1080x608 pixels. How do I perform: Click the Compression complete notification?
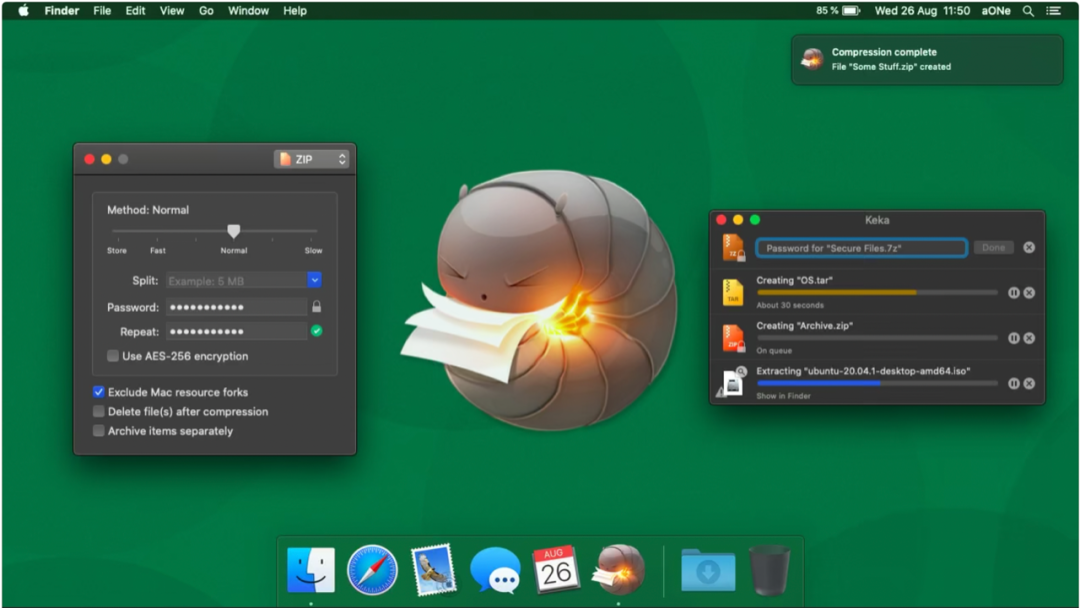(926, 60)
